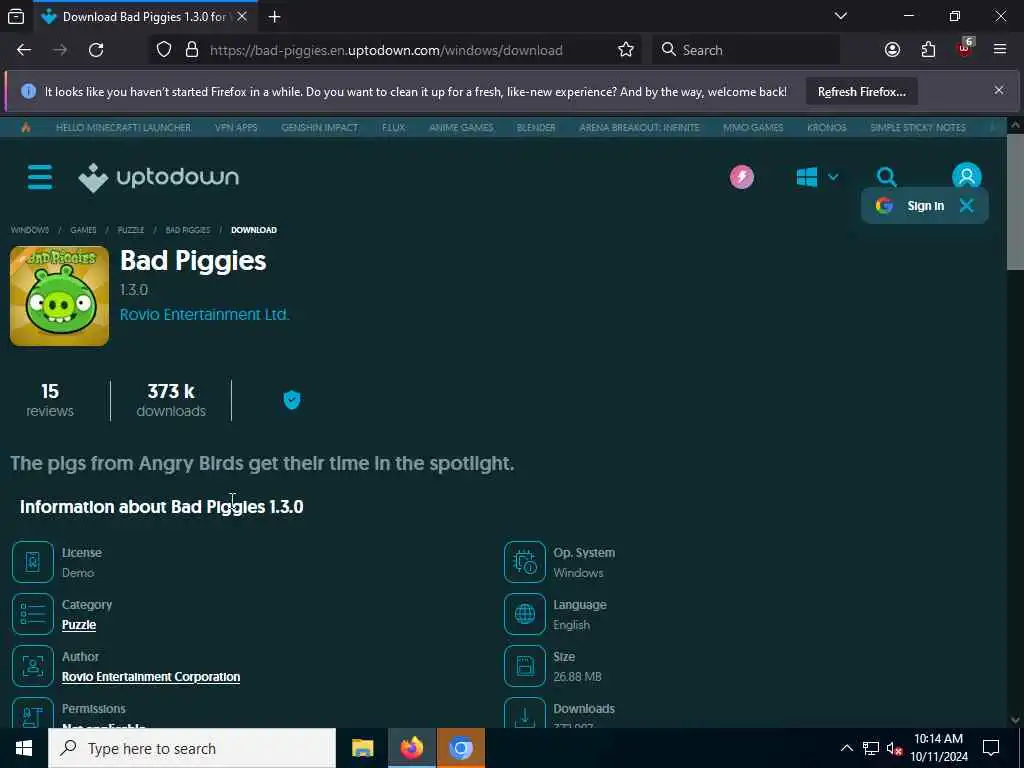Click the page vertical scrollbar thumb
The width and height of the screenshot is (1024, 768).
(1016, 201)
